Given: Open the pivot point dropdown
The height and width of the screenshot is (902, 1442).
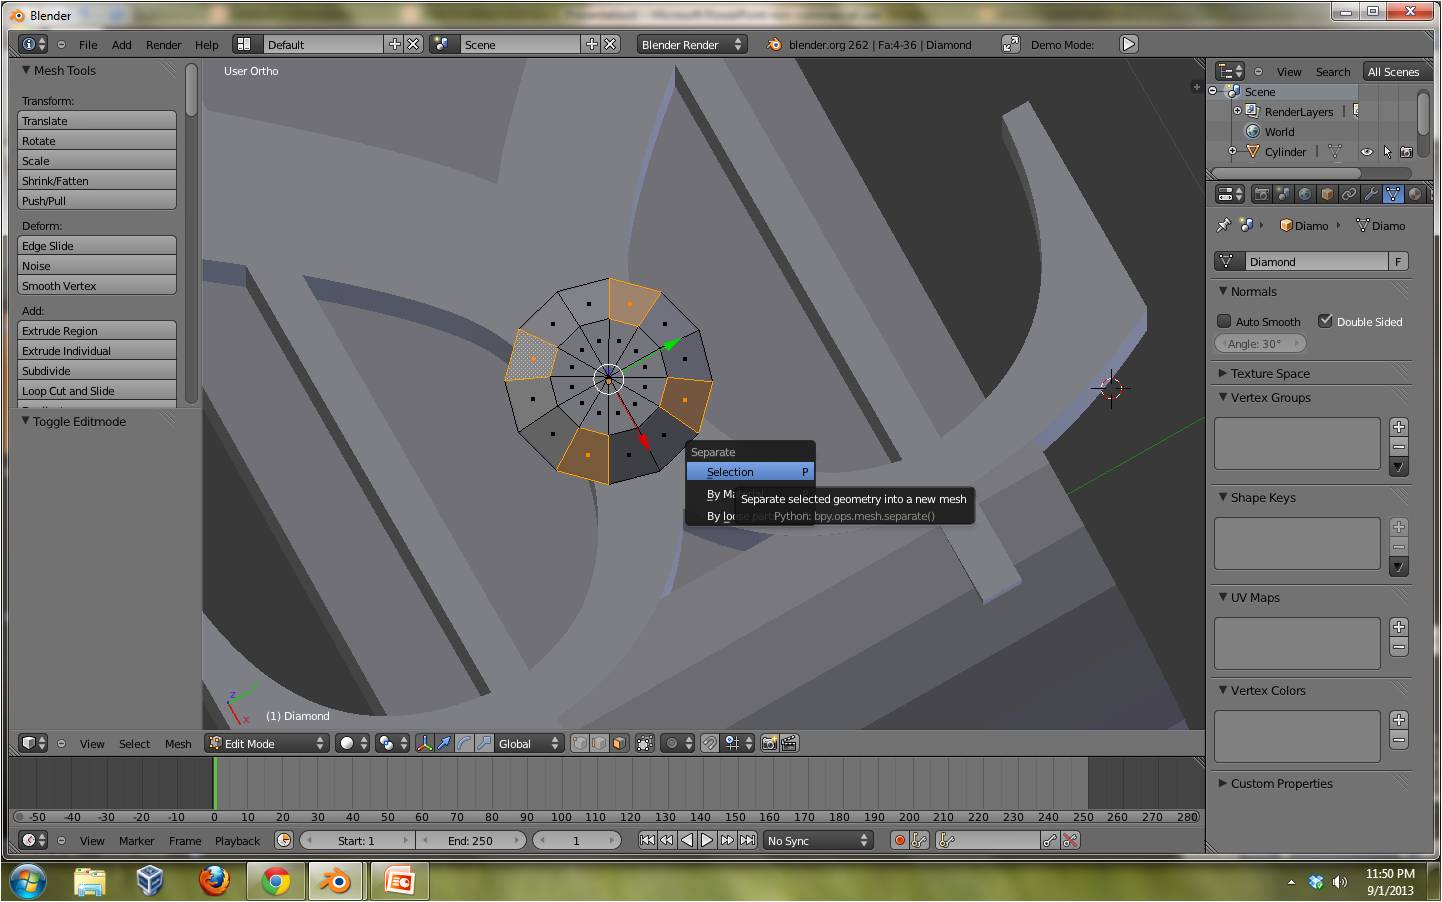Looking at the screenshot, I should click(x=393, y=743).
